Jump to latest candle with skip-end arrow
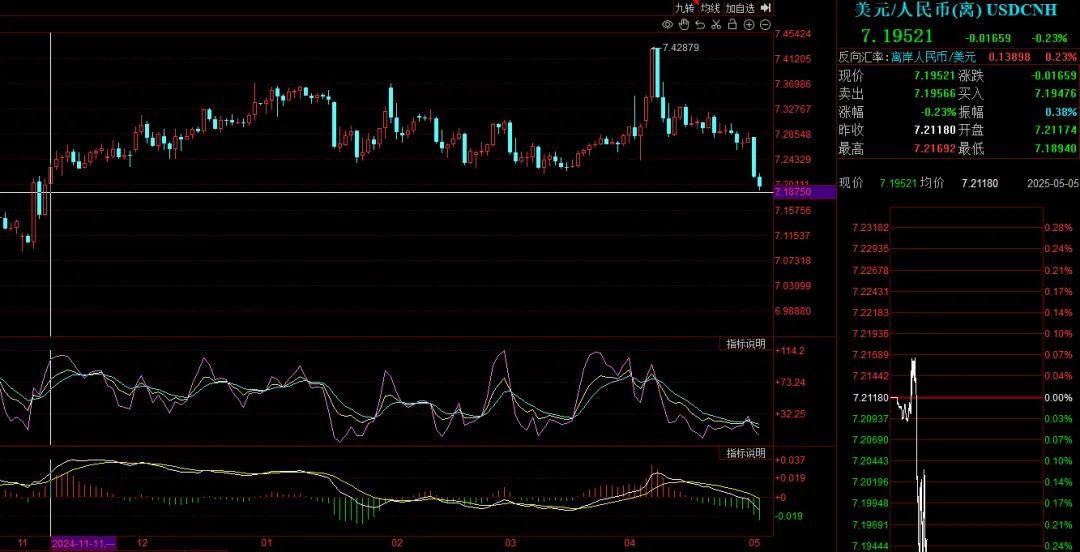The width and height of the screenshot is (1080, 552). click(766, 7)
